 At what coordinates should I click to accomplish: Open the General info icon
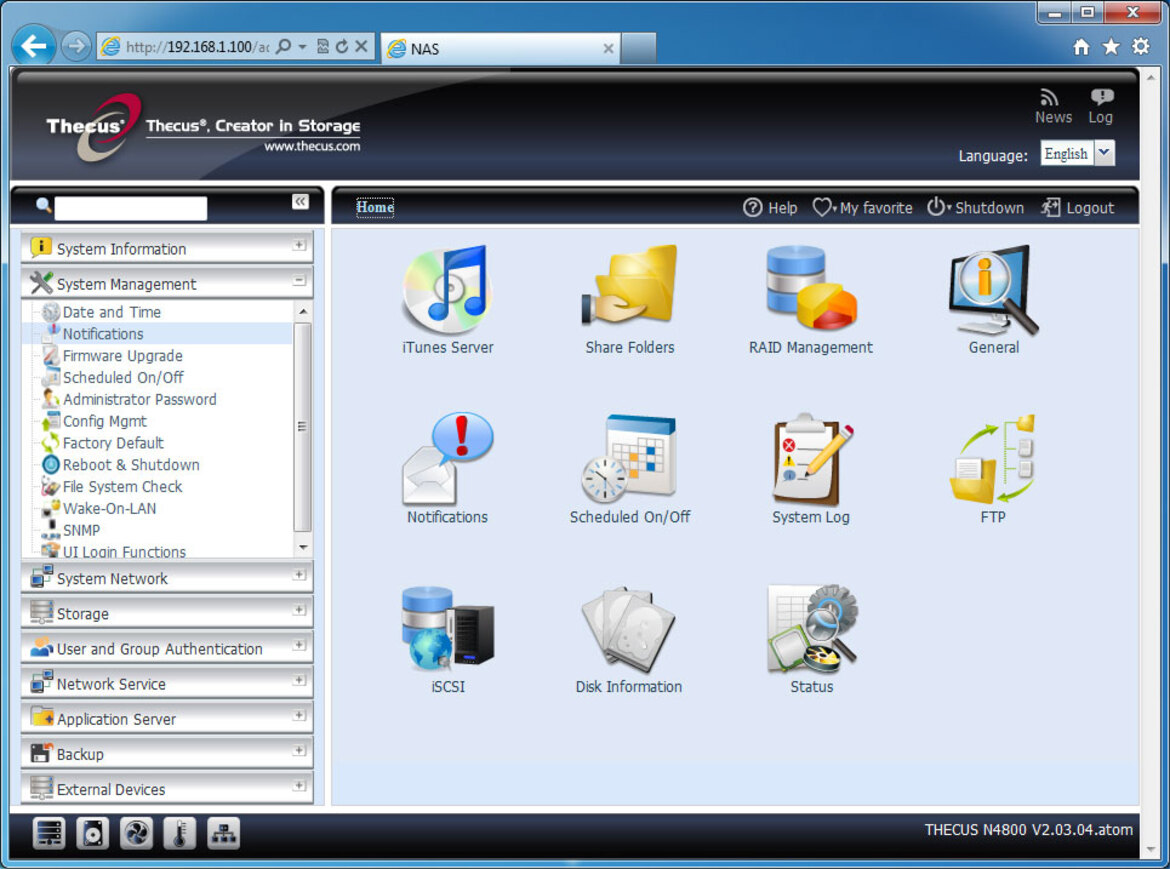[993, 289]
